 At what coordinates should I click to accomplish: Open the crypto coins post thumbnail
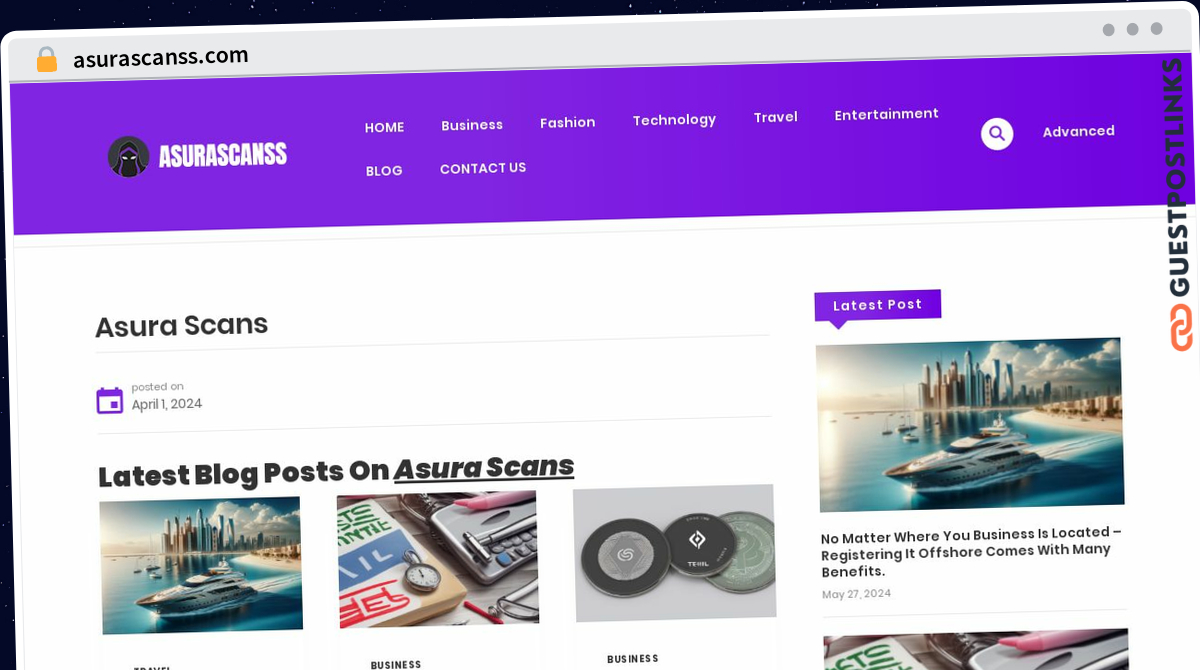point(675,553)
